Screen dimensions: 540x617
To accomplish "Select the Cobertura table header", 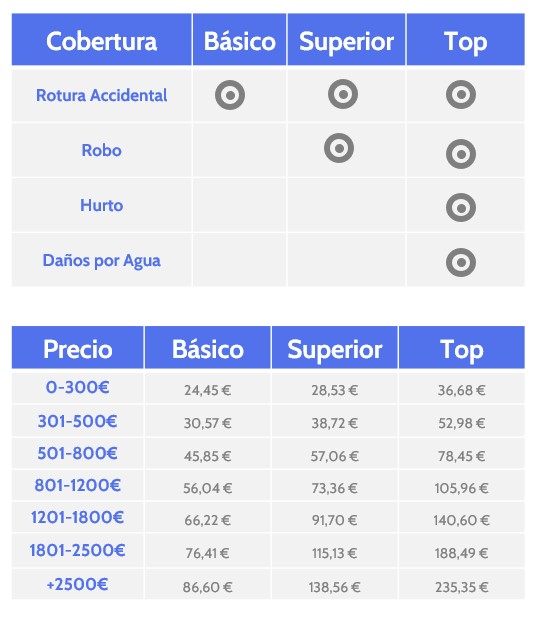I will click(102, 39).
